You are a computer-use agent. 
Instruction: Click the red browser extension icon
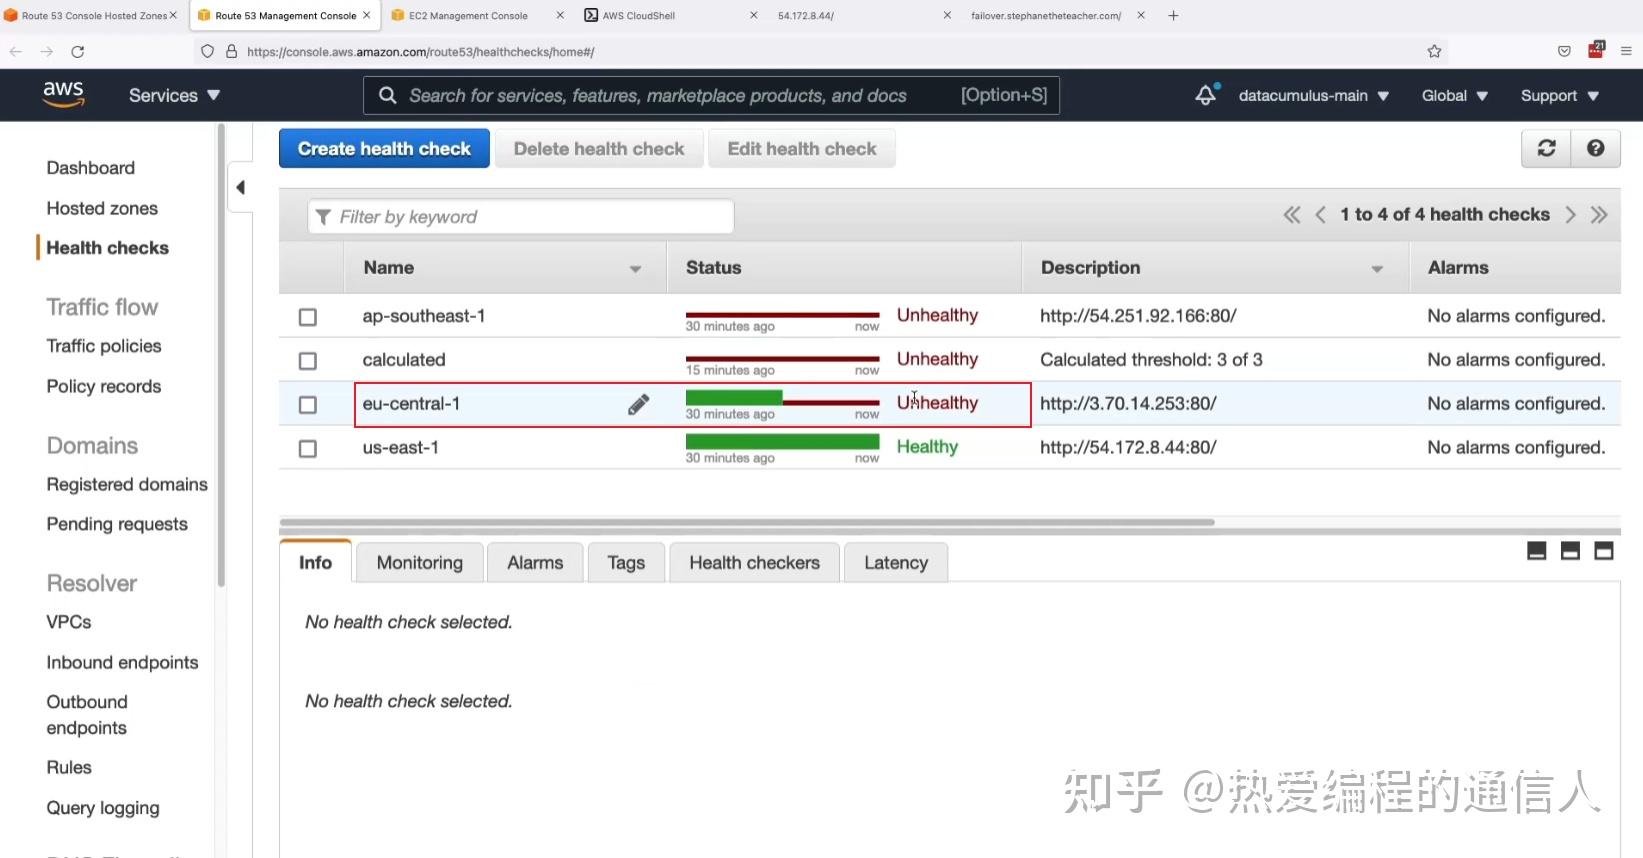1596,50
